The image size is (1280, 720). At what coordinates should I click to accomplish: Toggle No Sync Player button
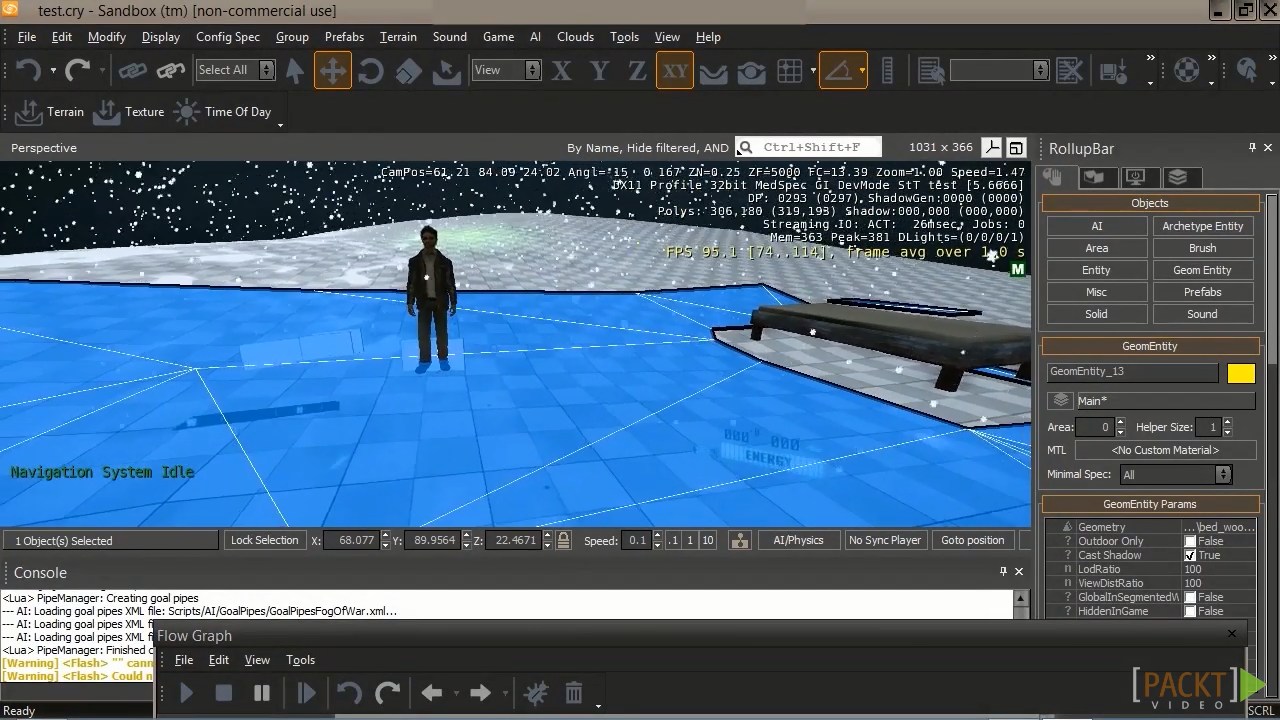885,540
